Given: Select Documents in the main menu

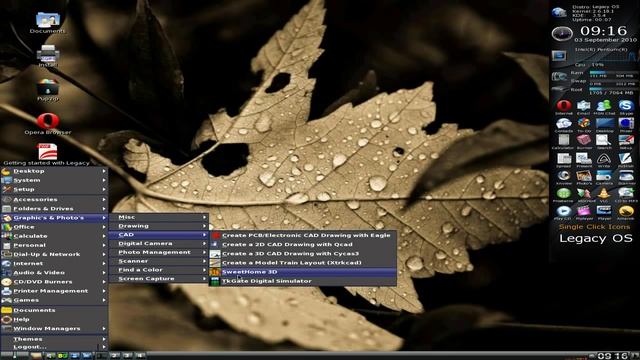Looking at the screenshot, I should pos(54,310).
